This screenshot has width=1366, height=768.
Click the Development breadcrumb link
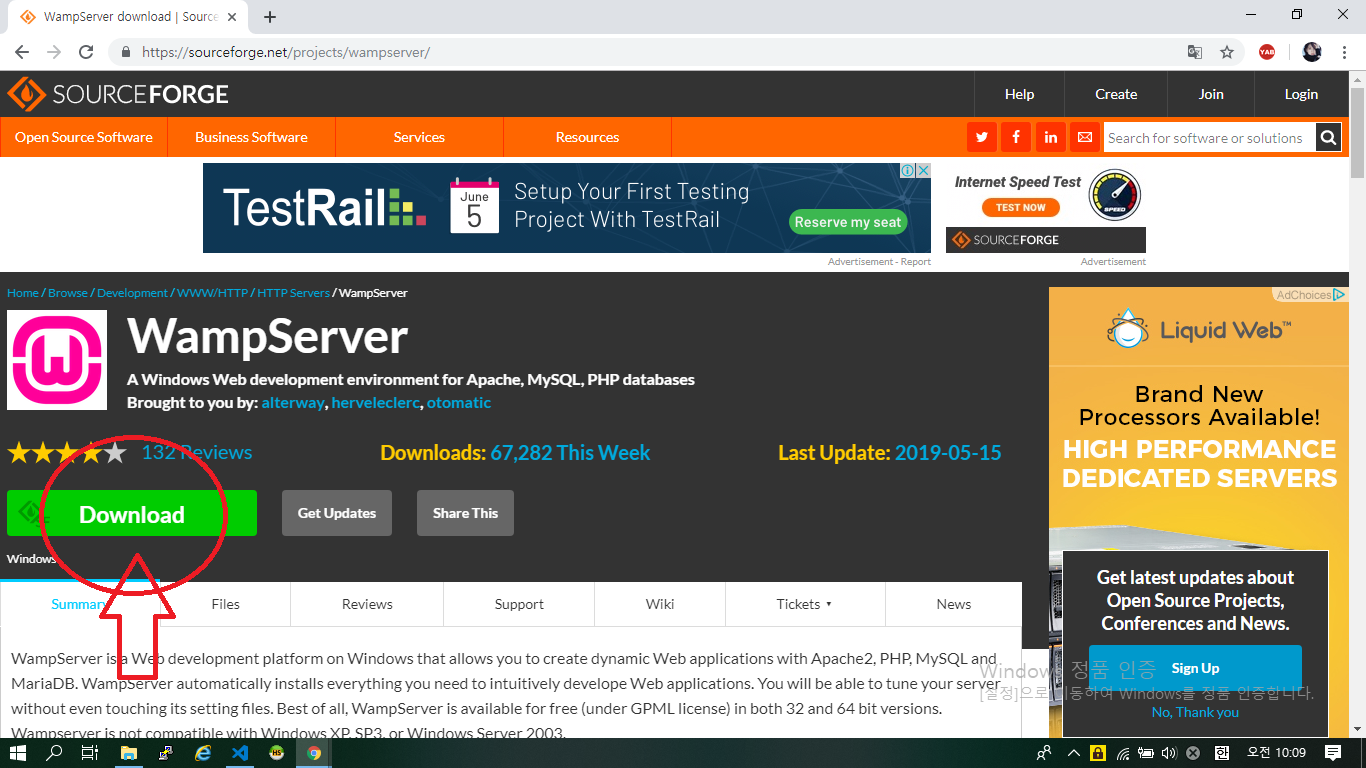tap(132, 293)
